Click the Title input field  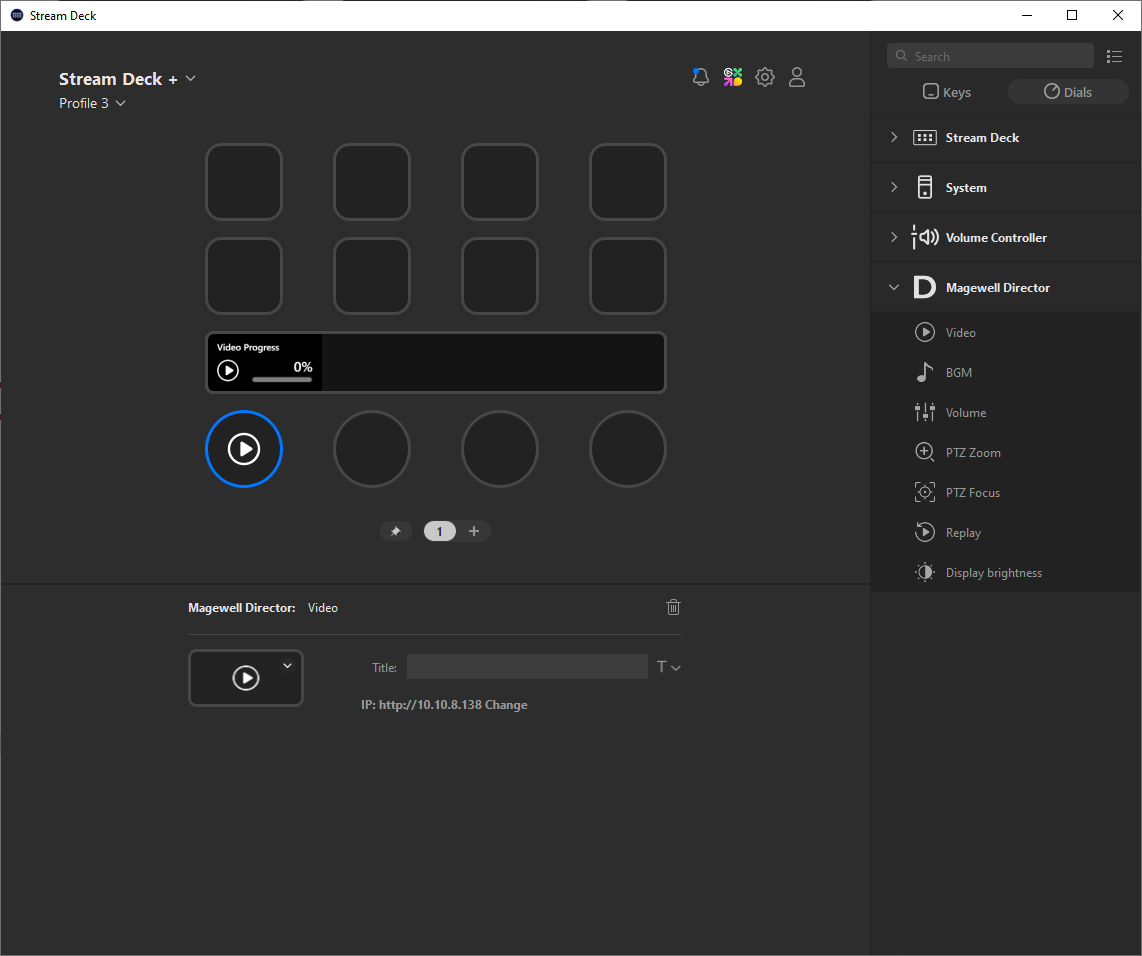(x=527, y=667)
